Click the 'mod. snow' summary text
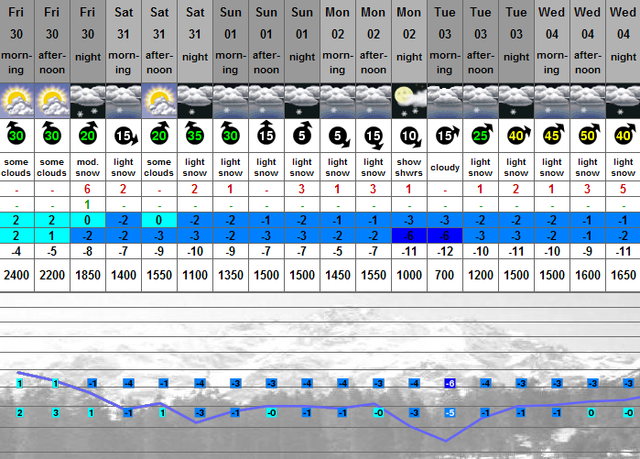Screen dimensions: 640x459 click(88, 168)
